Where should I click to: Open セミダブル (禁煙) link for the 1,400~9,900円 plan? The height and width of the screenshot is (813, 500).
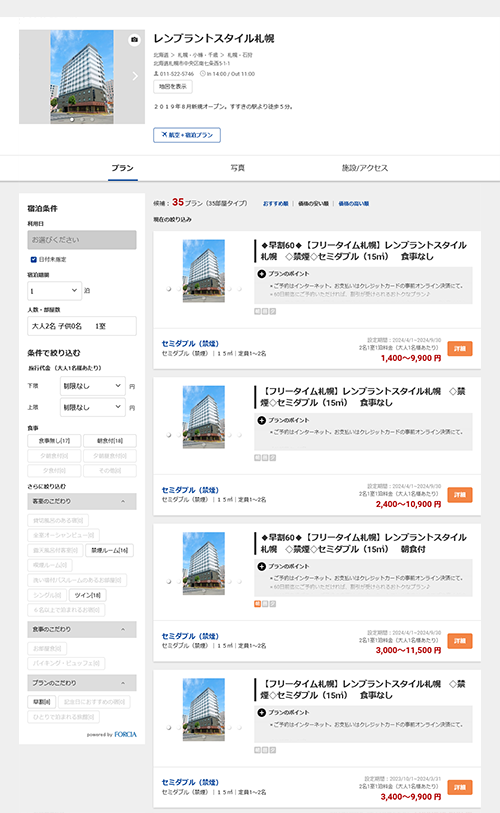tap(190, 343)
